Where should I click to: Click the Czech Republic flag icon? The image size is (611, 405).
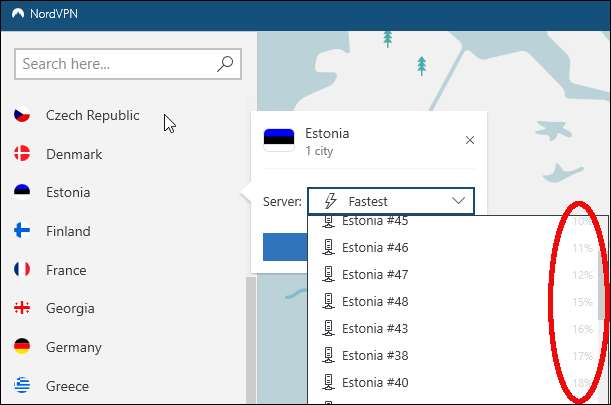tap(21, 115)
